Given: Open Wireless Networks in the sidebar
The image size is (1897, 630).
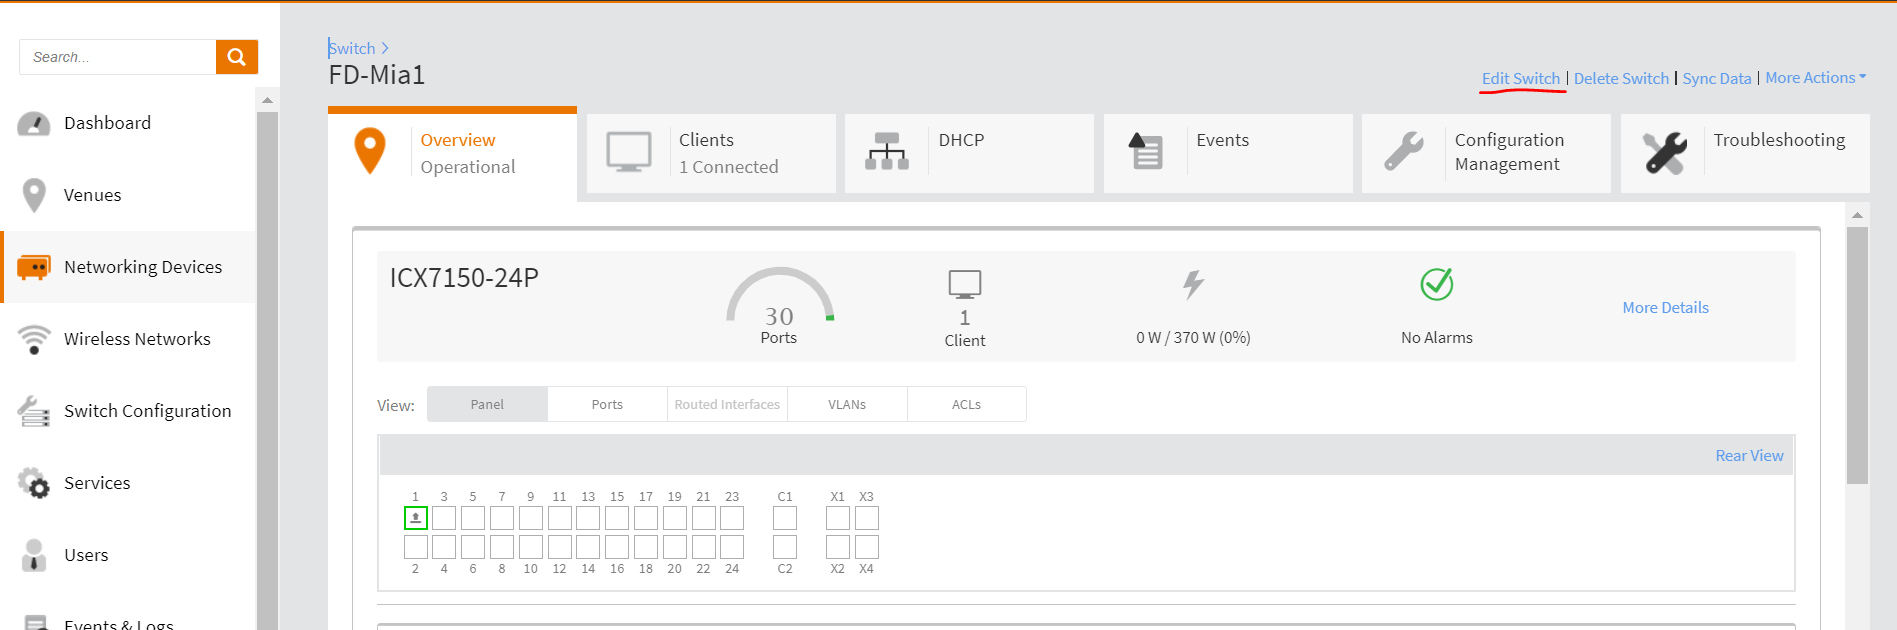Looking at the screenshot, I should [x=137, y=339].
